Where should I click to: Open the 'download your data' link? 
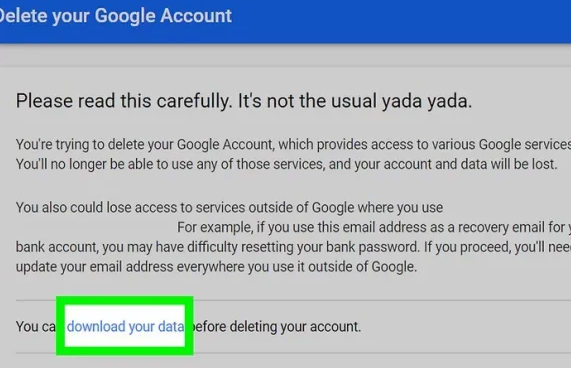(x=125, y=327)
